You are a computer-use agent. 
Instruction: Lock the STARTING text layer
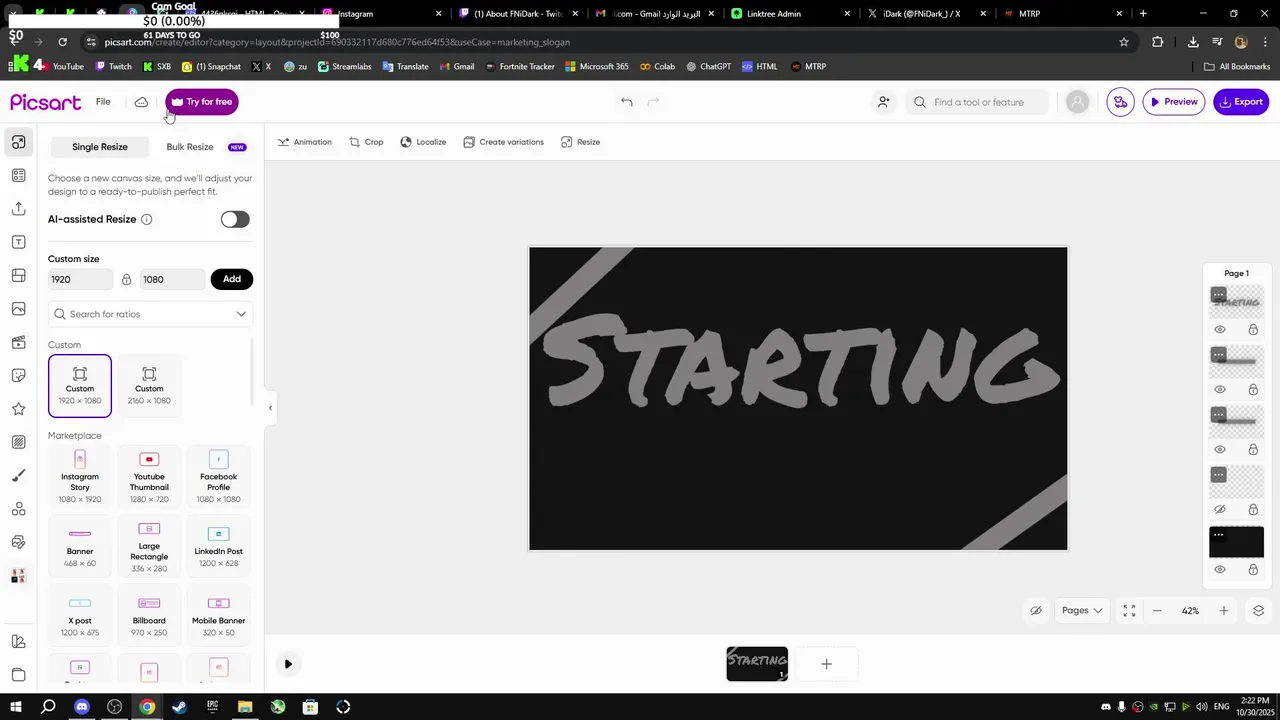[1253, 330]
